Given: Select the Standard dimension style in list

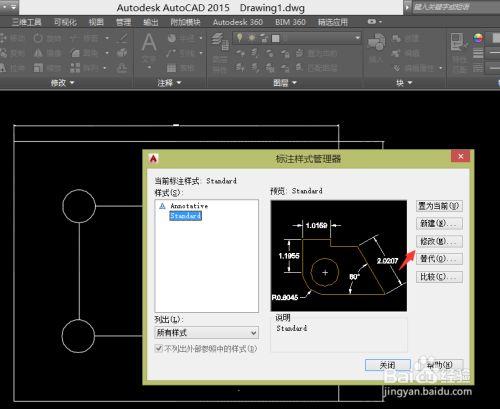Looking at the screenshot, I should click(x=185, y=216).
